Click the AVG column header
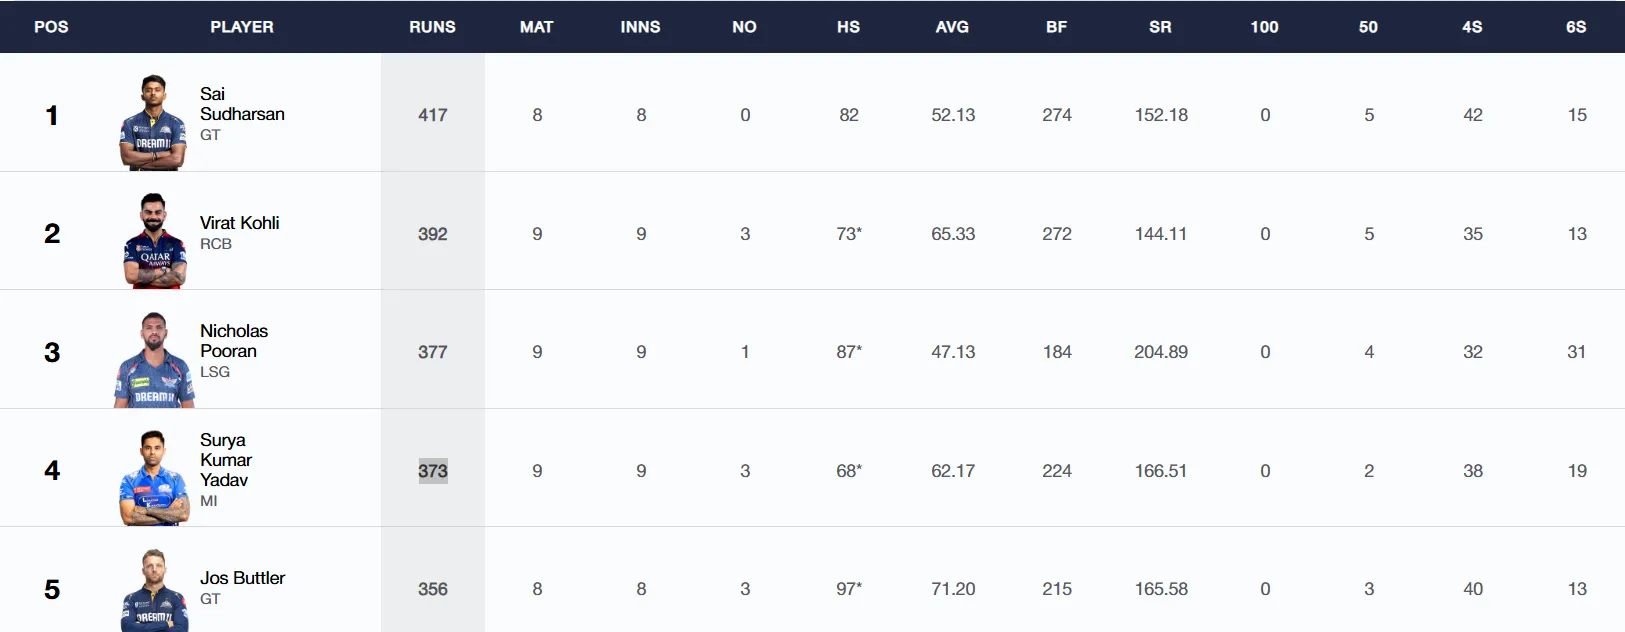1625x632 pixels. coord(952,27)
